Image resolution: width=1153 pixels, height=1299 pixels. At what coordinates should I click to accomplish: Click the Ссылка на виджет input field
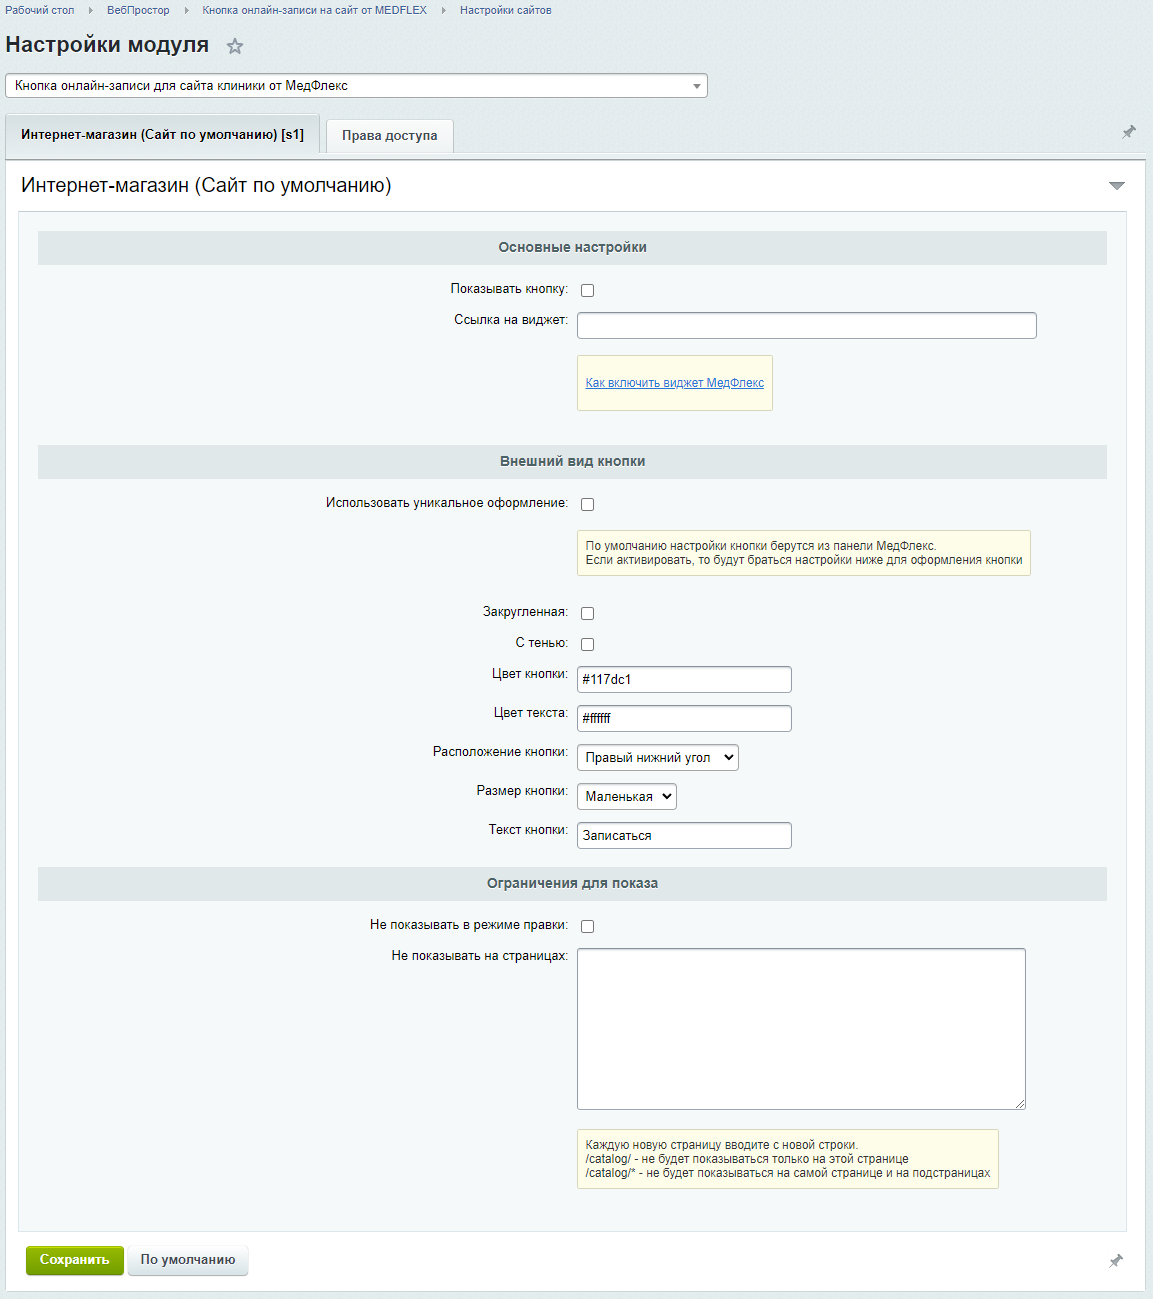(807, 325)
